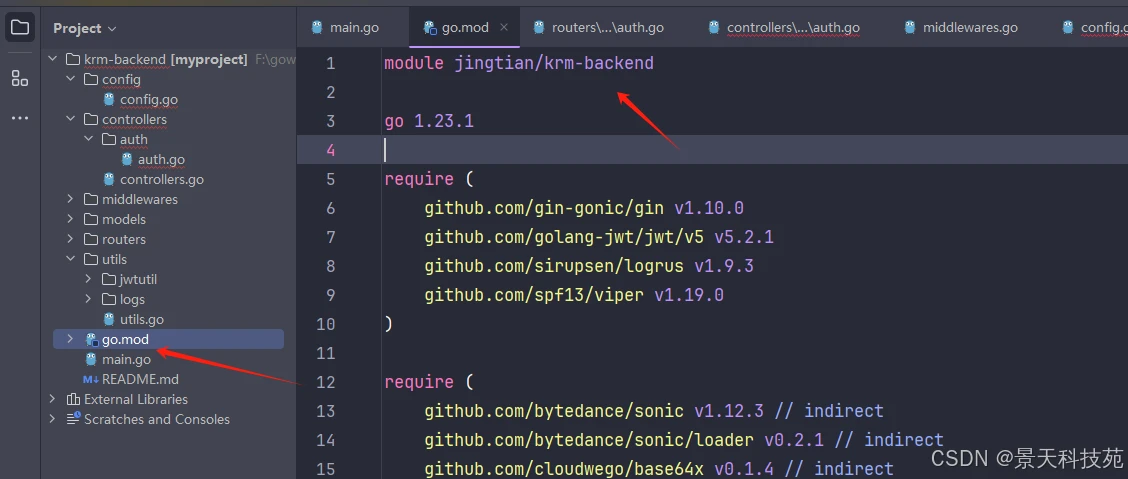Select config.go in the project tree

tap(149, 99)
